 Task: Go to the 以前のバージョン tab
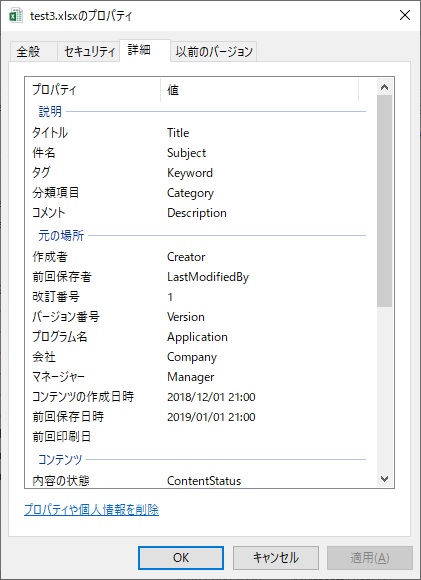(x=214, y=51)
